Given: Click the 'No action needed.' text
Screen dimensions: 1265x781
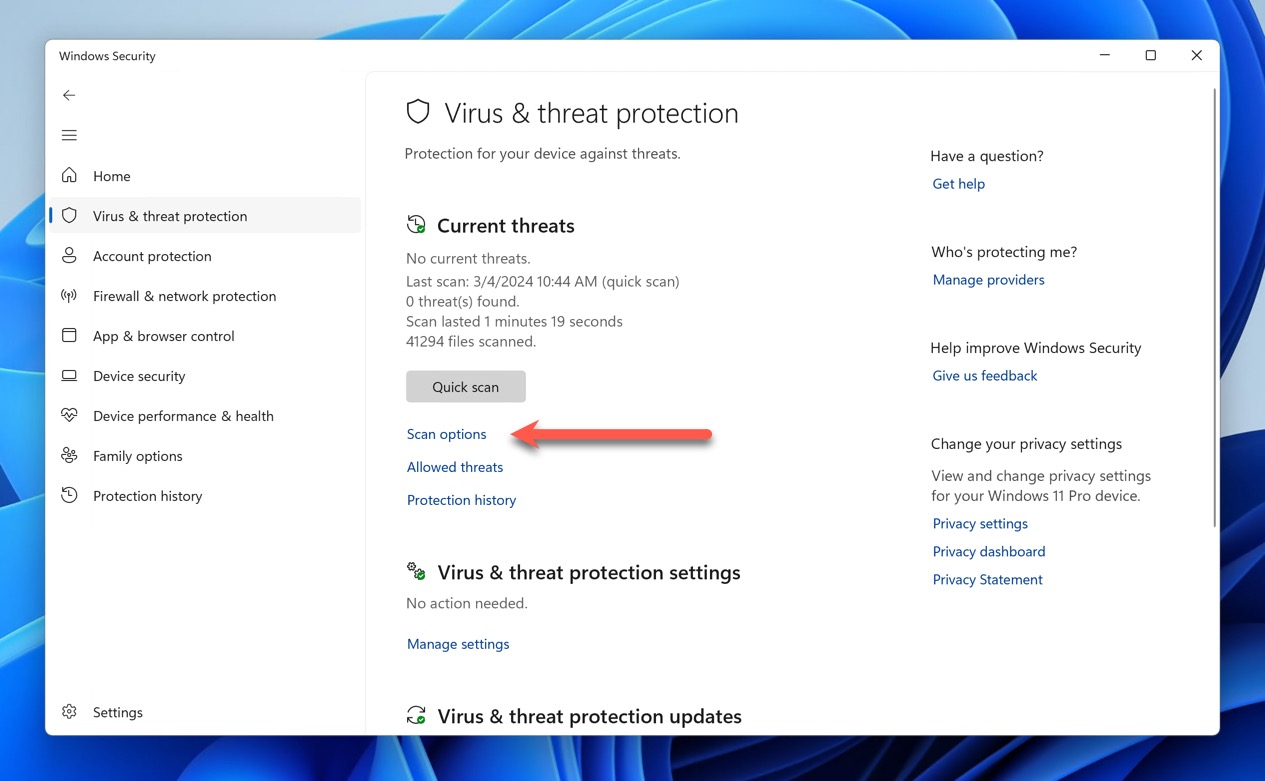Looking at the screenshot, I should pyautogui.click(x=467, y=604).
